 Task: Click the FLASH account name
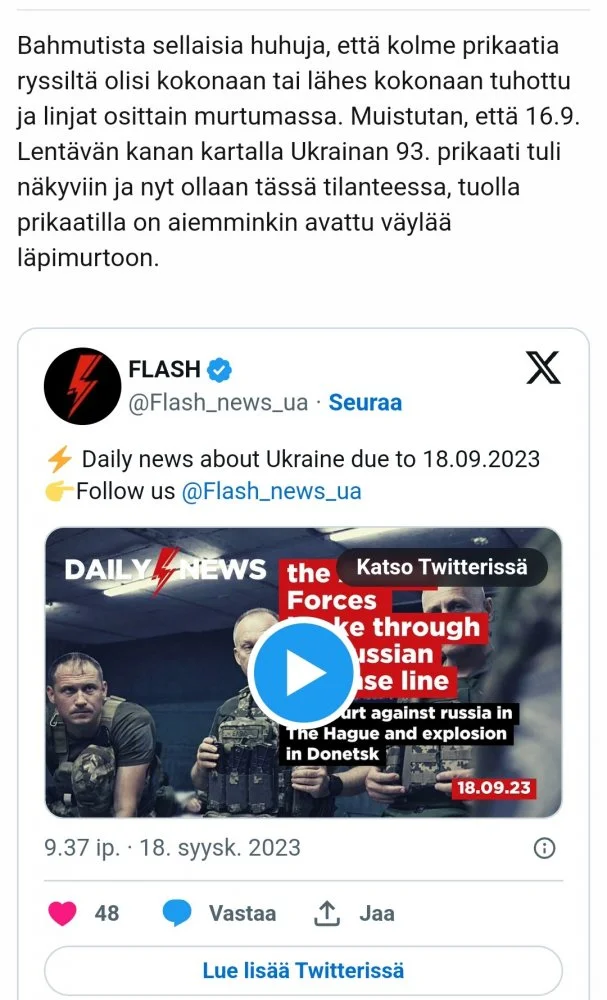[x=165, y=369]
